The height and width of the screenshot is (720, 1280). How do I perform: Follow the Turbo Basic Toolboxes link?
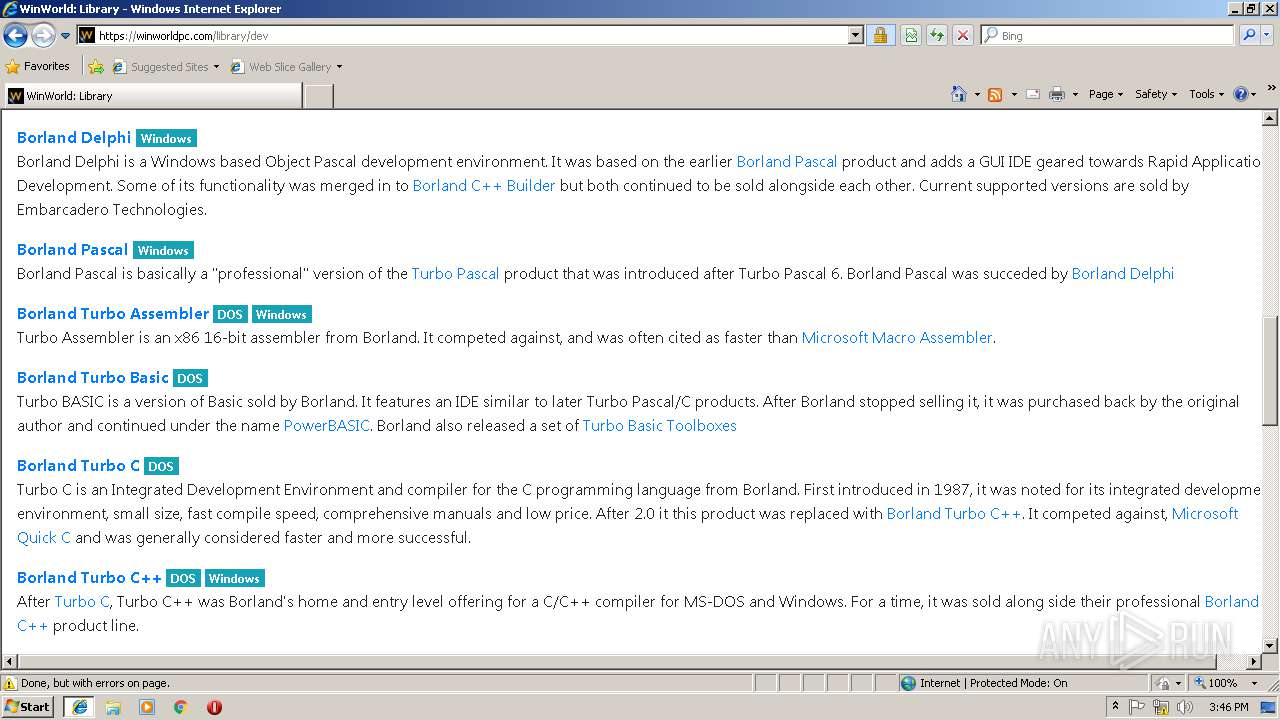pos(660,425)
